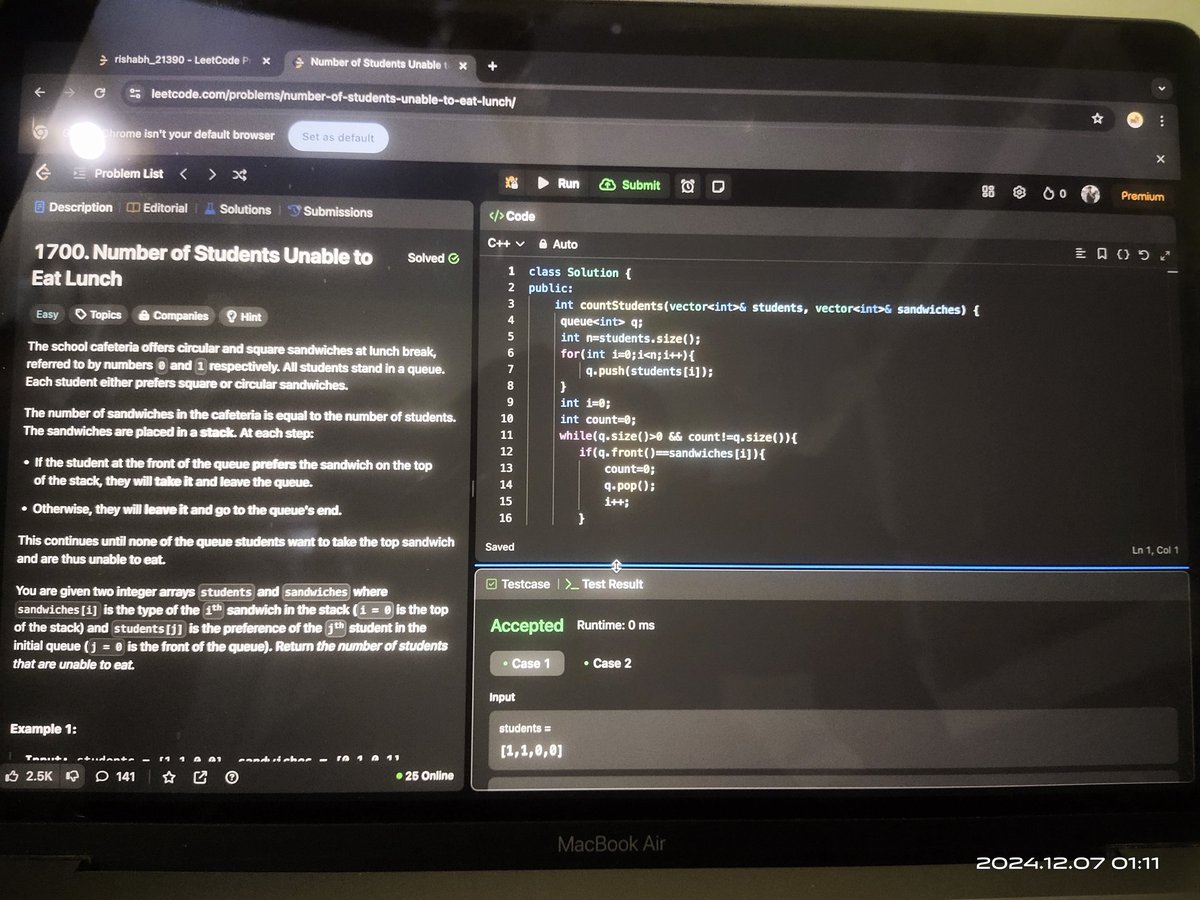Click the students input value [1,1,0,0]
1200x900 pixels.
click(x=531, y=750)
